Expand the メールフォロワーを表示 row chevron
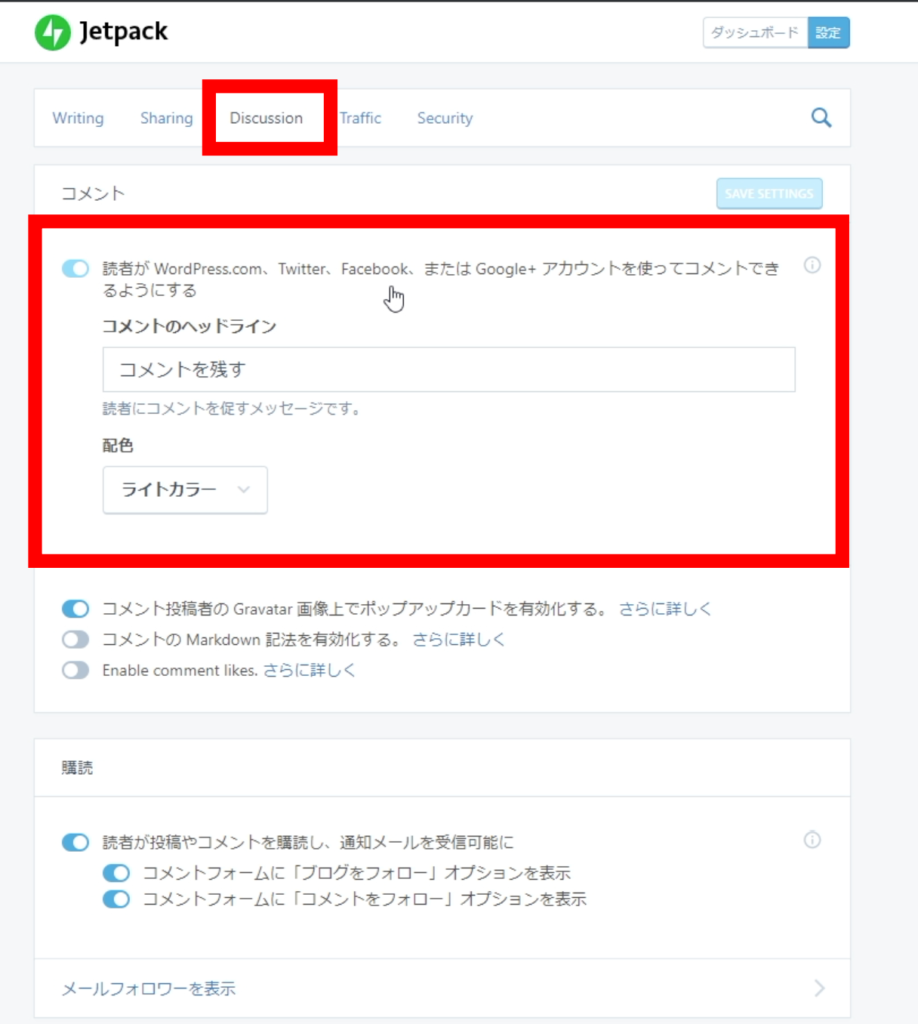 pos(819,988)
